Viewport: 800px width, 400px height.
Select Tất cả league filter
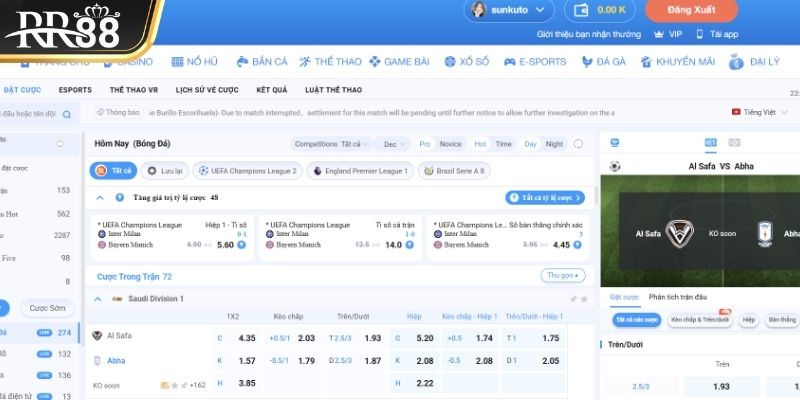pos(113,171)
